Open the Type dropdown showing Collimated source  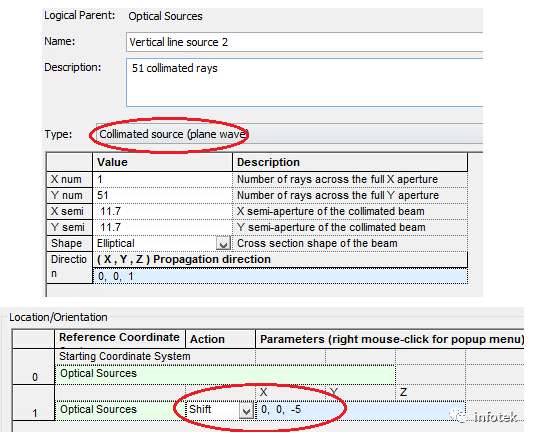(289, 134)
